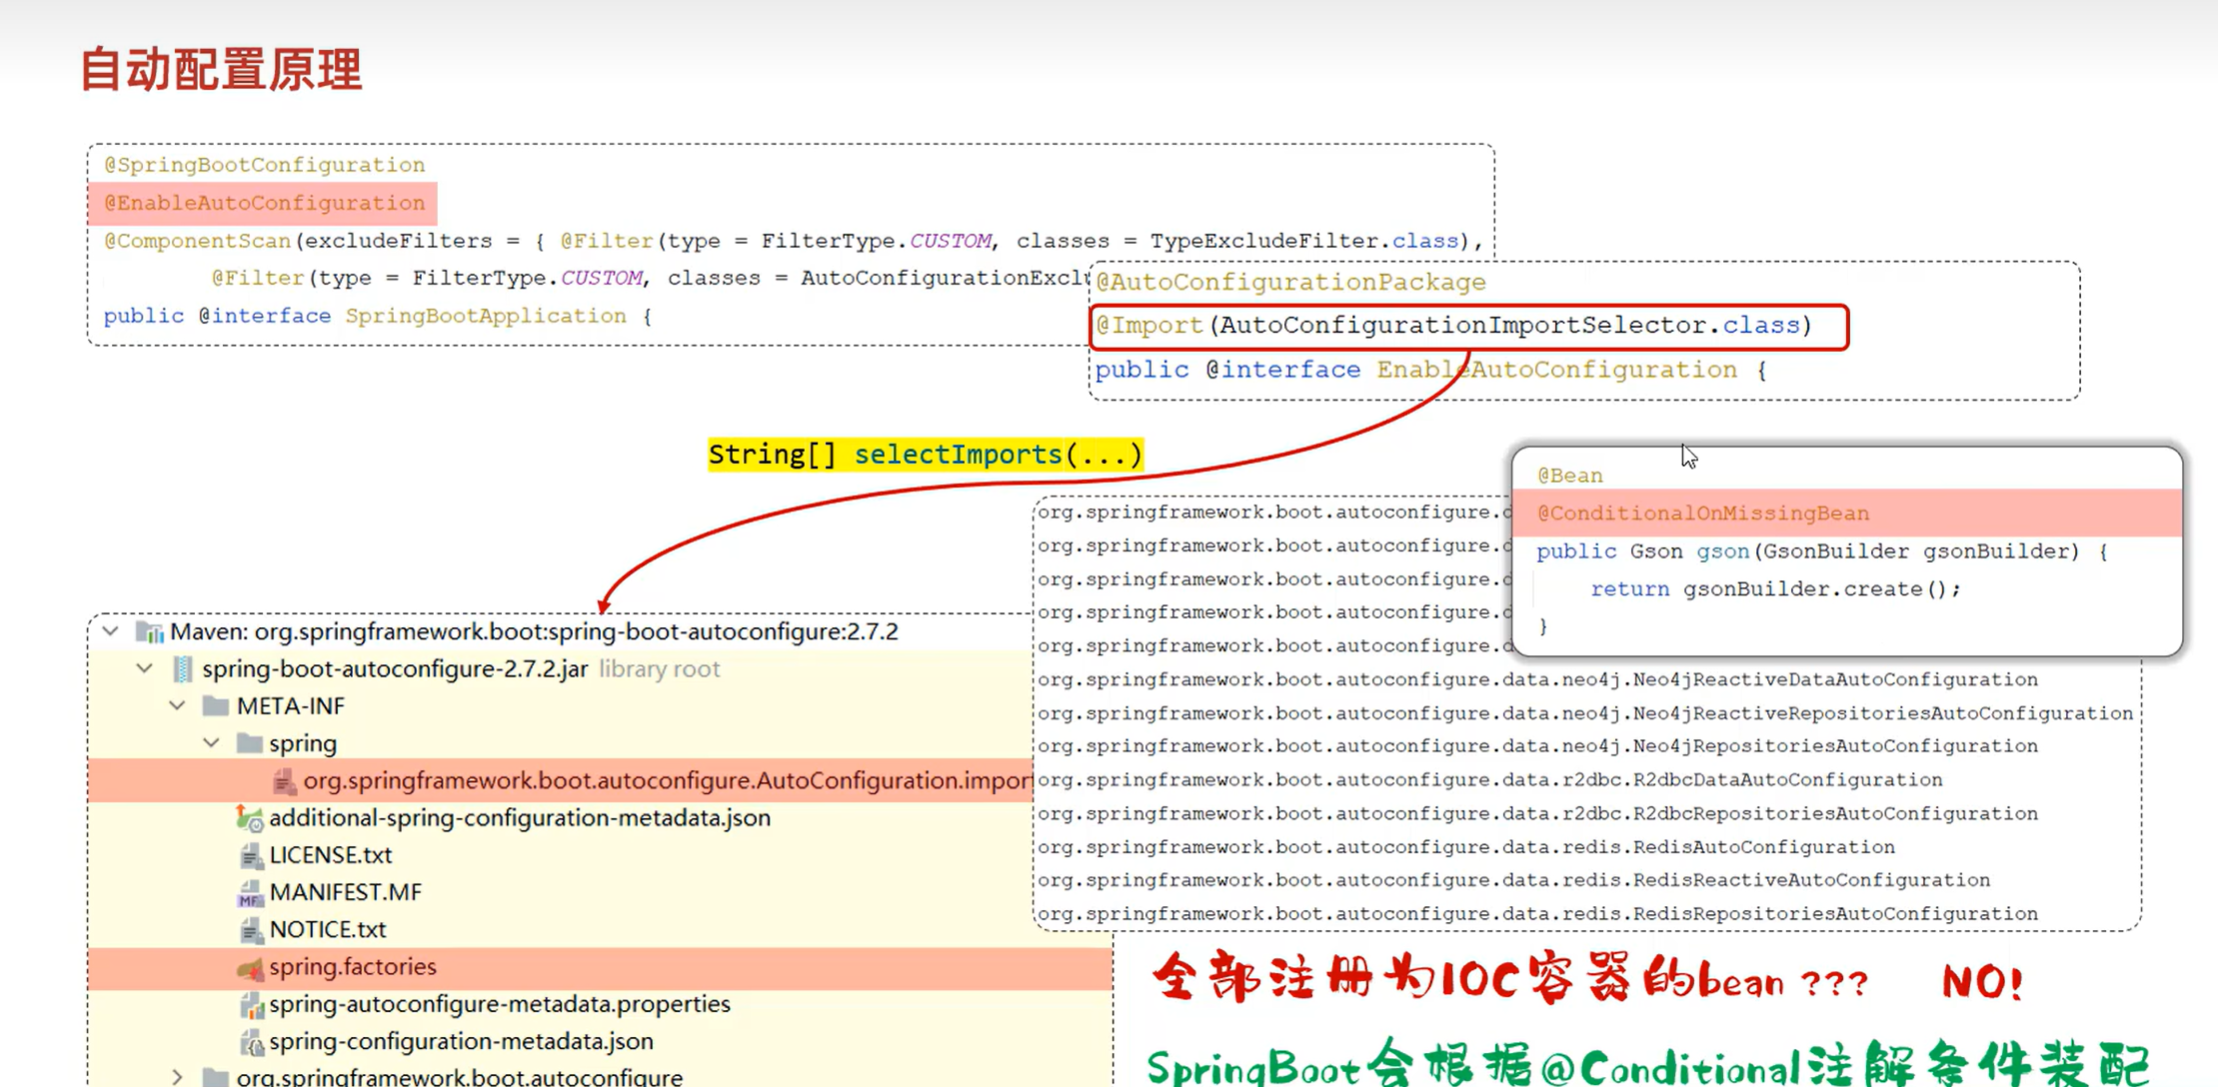Click R2dbcRepositoriesAutoConfiguration entry
This screenshot has width=2218, height=1087.
(1537, 814)
